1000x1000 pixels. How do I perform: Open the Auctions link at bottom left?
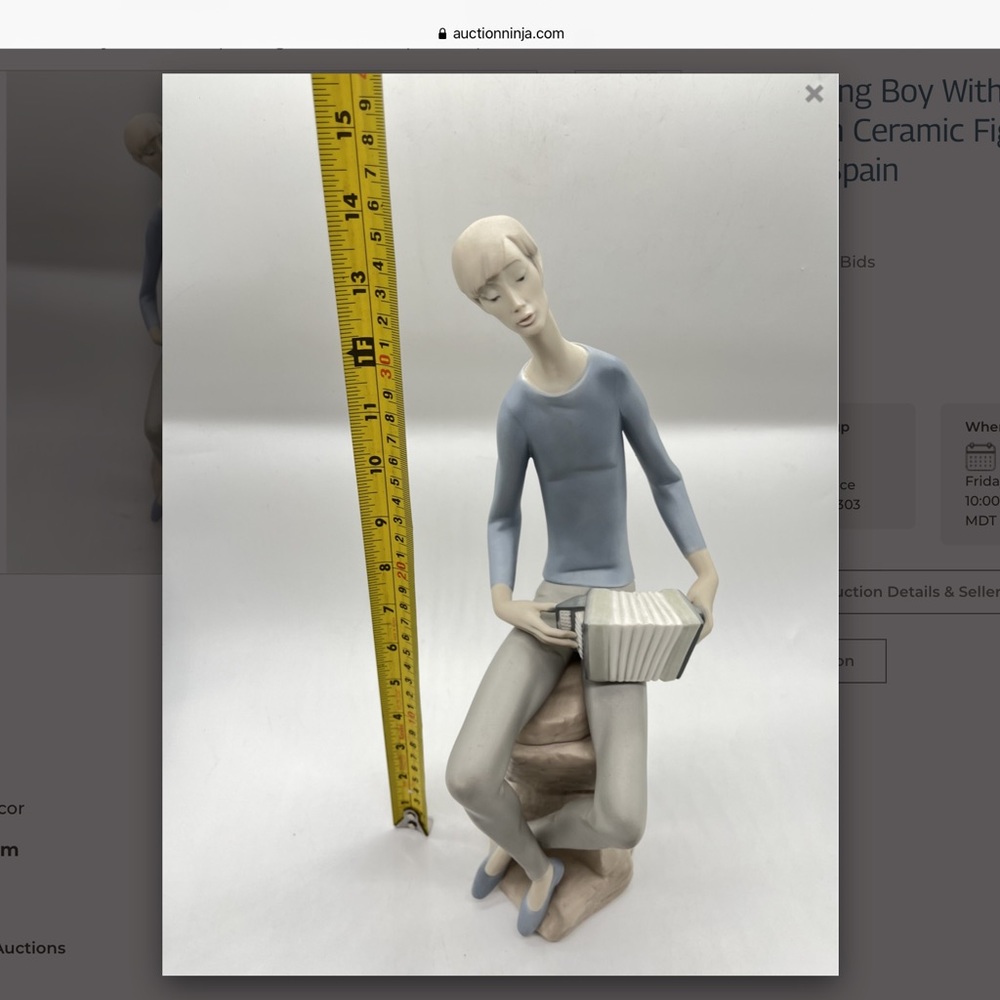point(33,948)
